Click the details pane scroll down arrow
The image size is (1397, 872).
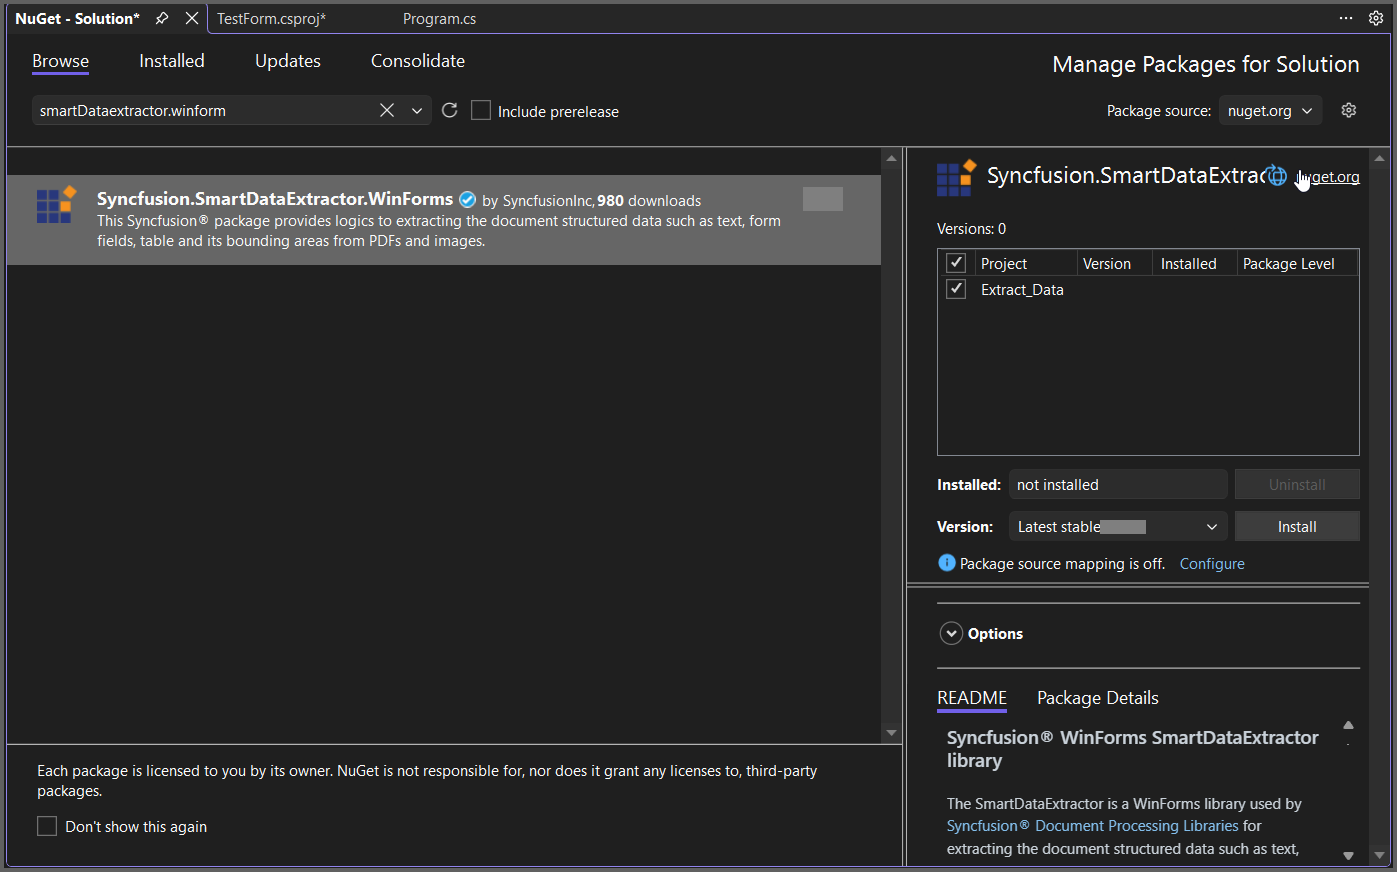(x=1380, y=855)
